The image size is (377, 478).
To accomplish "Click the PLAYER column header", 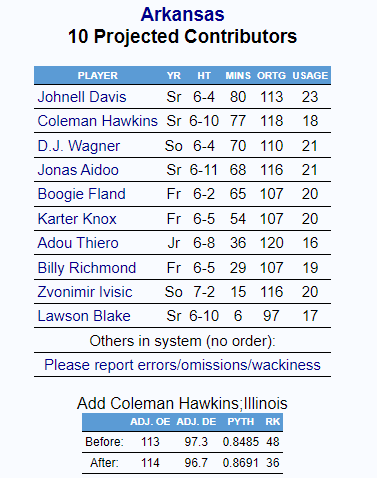I will click(x=98, y=76).
